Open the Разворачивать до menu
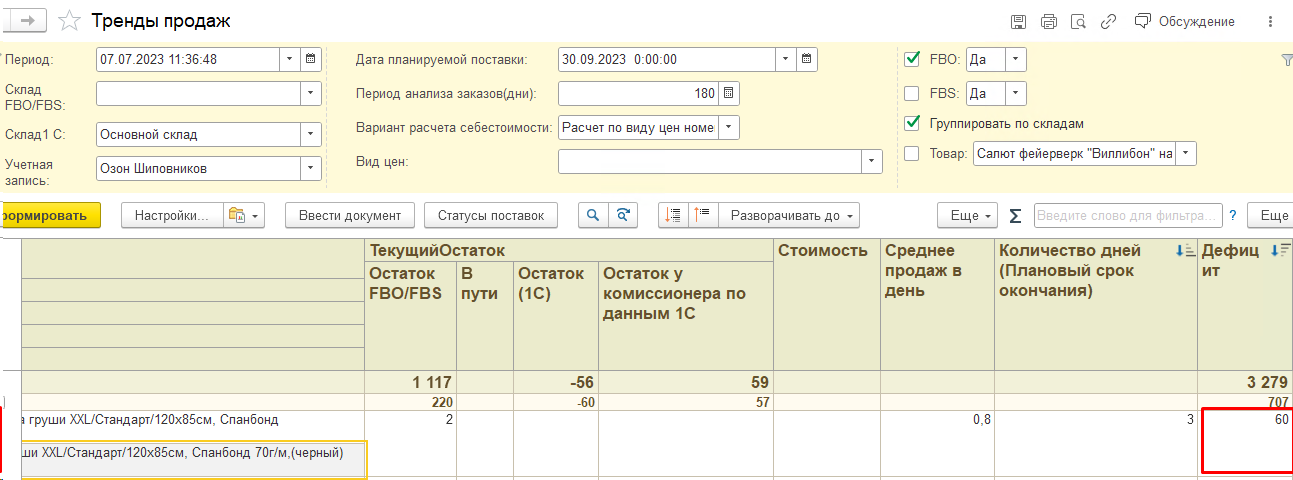 [790, 215]
